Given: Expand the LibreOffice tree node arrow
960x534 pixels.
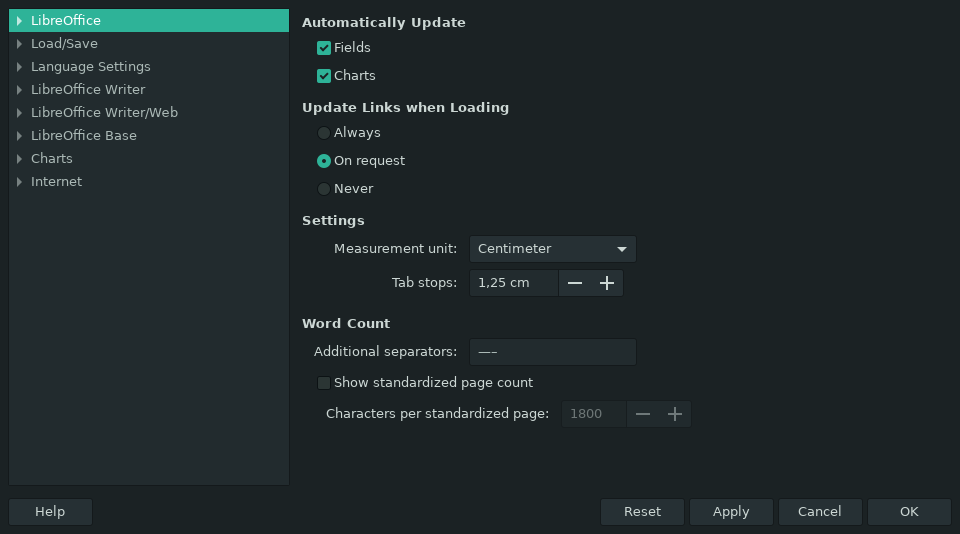Looking at the screenshot, I should [x=19, y=21].
